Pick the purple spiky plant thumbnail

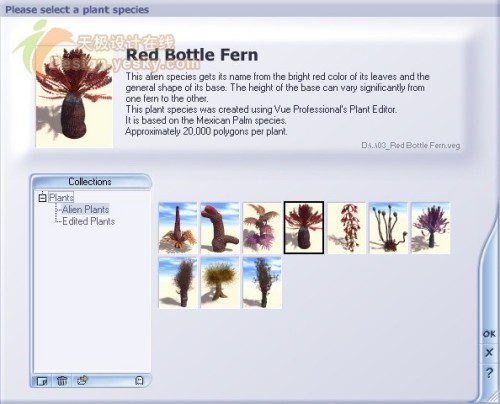click(x=431, y=228)
